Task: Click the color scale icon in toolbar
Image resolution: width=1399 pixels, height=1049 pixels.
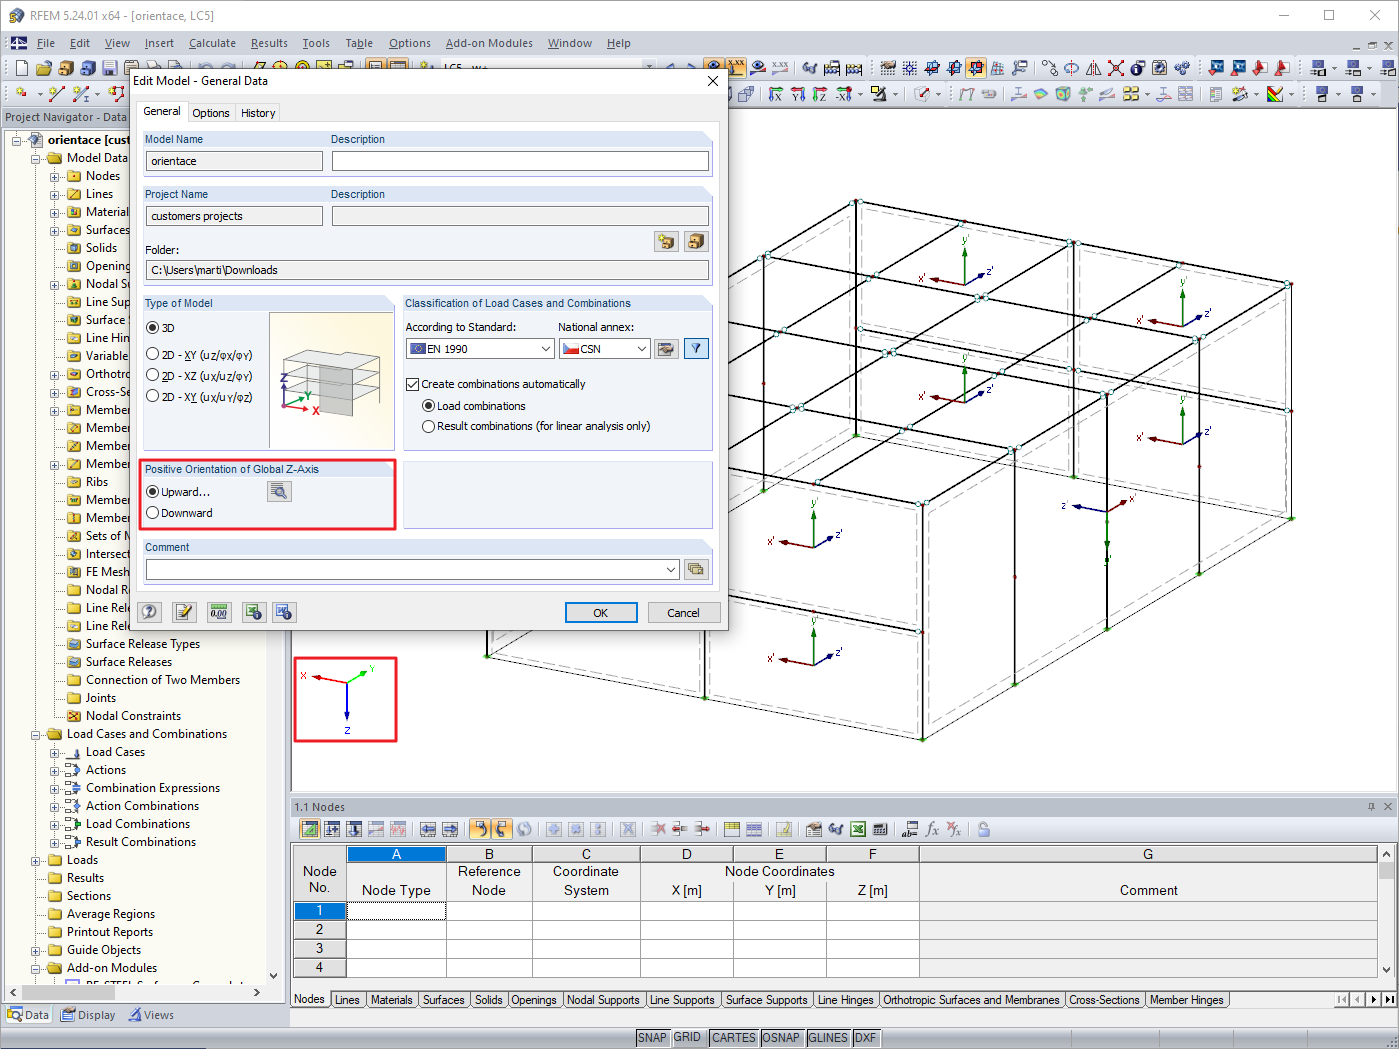Action: pos(1275,94)
